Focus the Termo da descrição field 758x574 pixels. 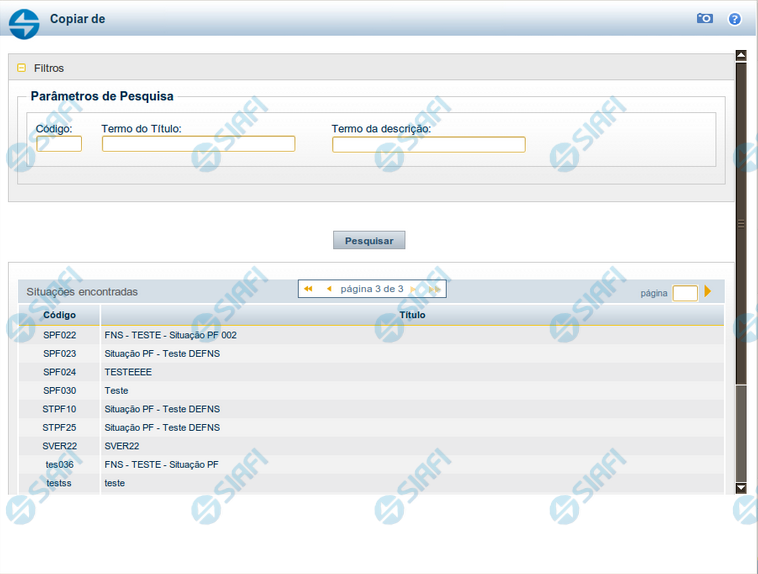tap(428, 144)
